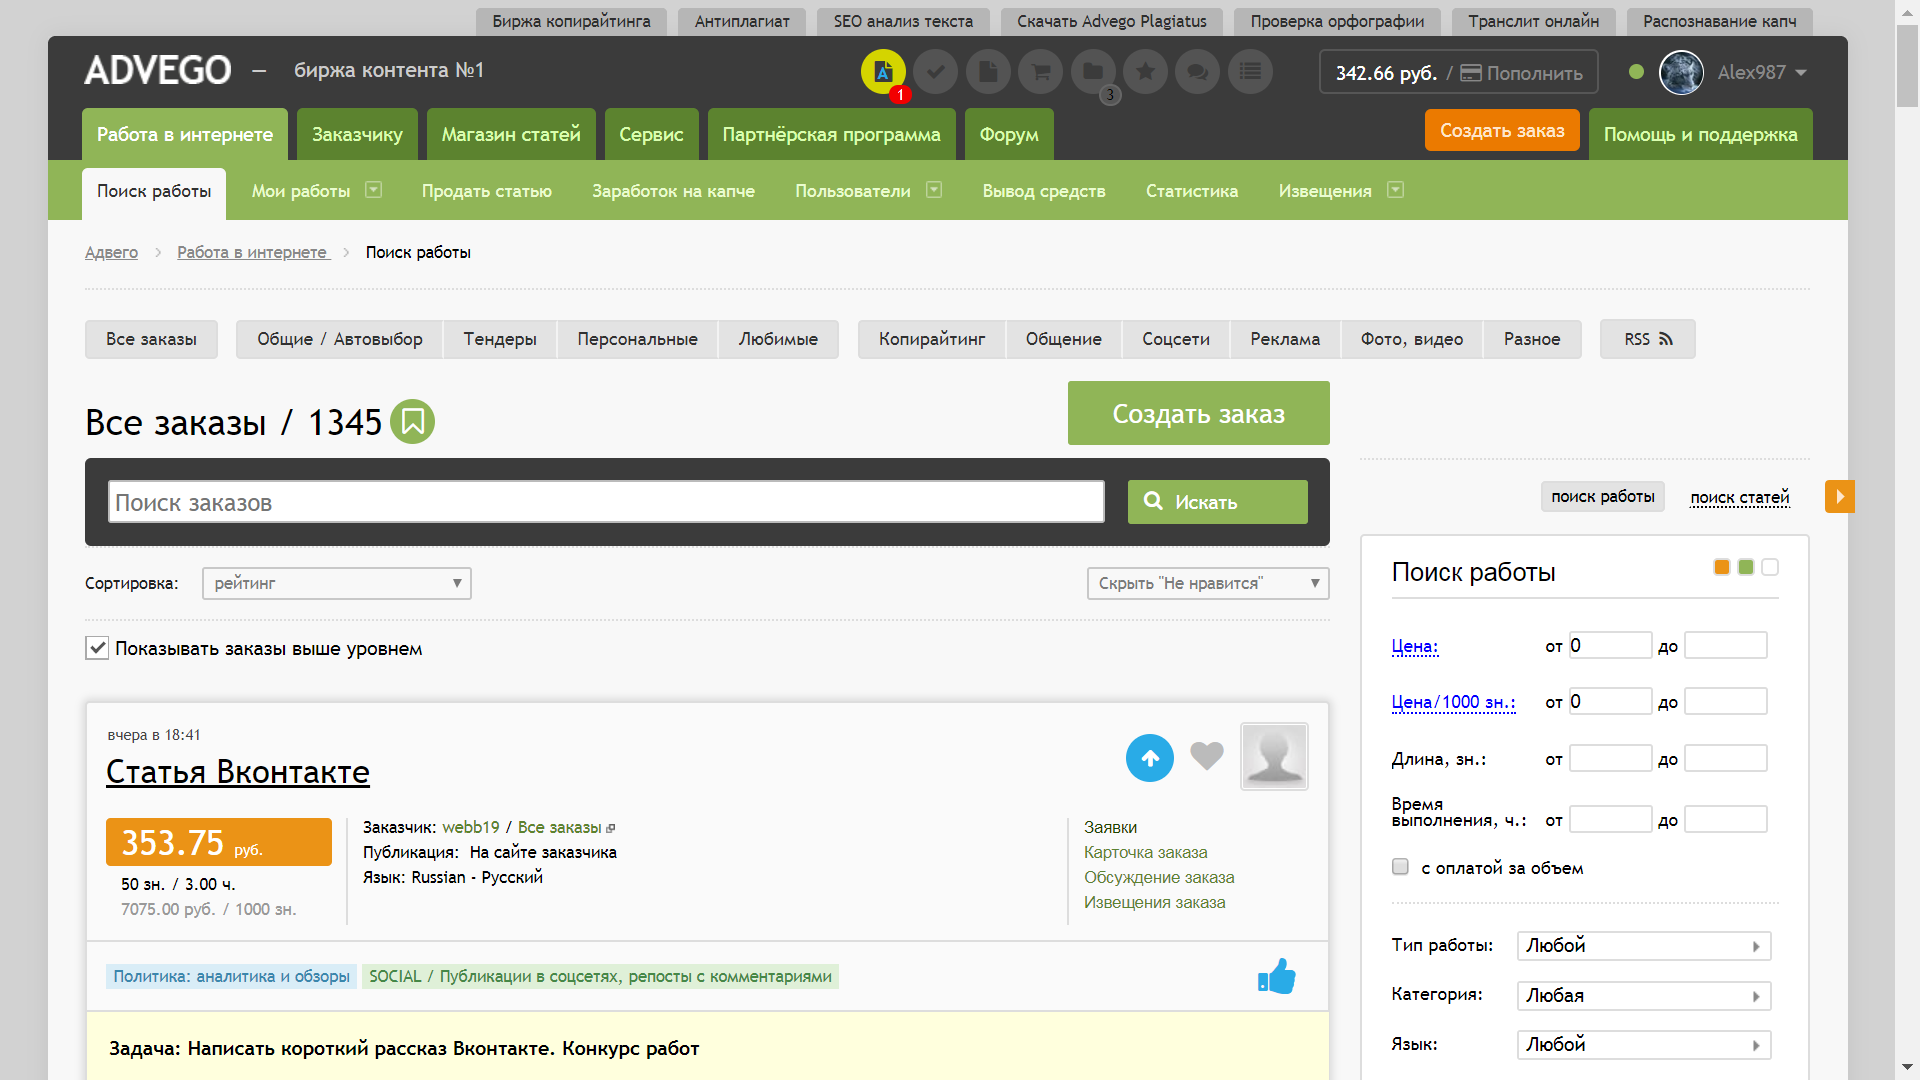The image size is (1920, 1080).
Task: Open the blank document icon in header
Action: (x=988, y=72)
